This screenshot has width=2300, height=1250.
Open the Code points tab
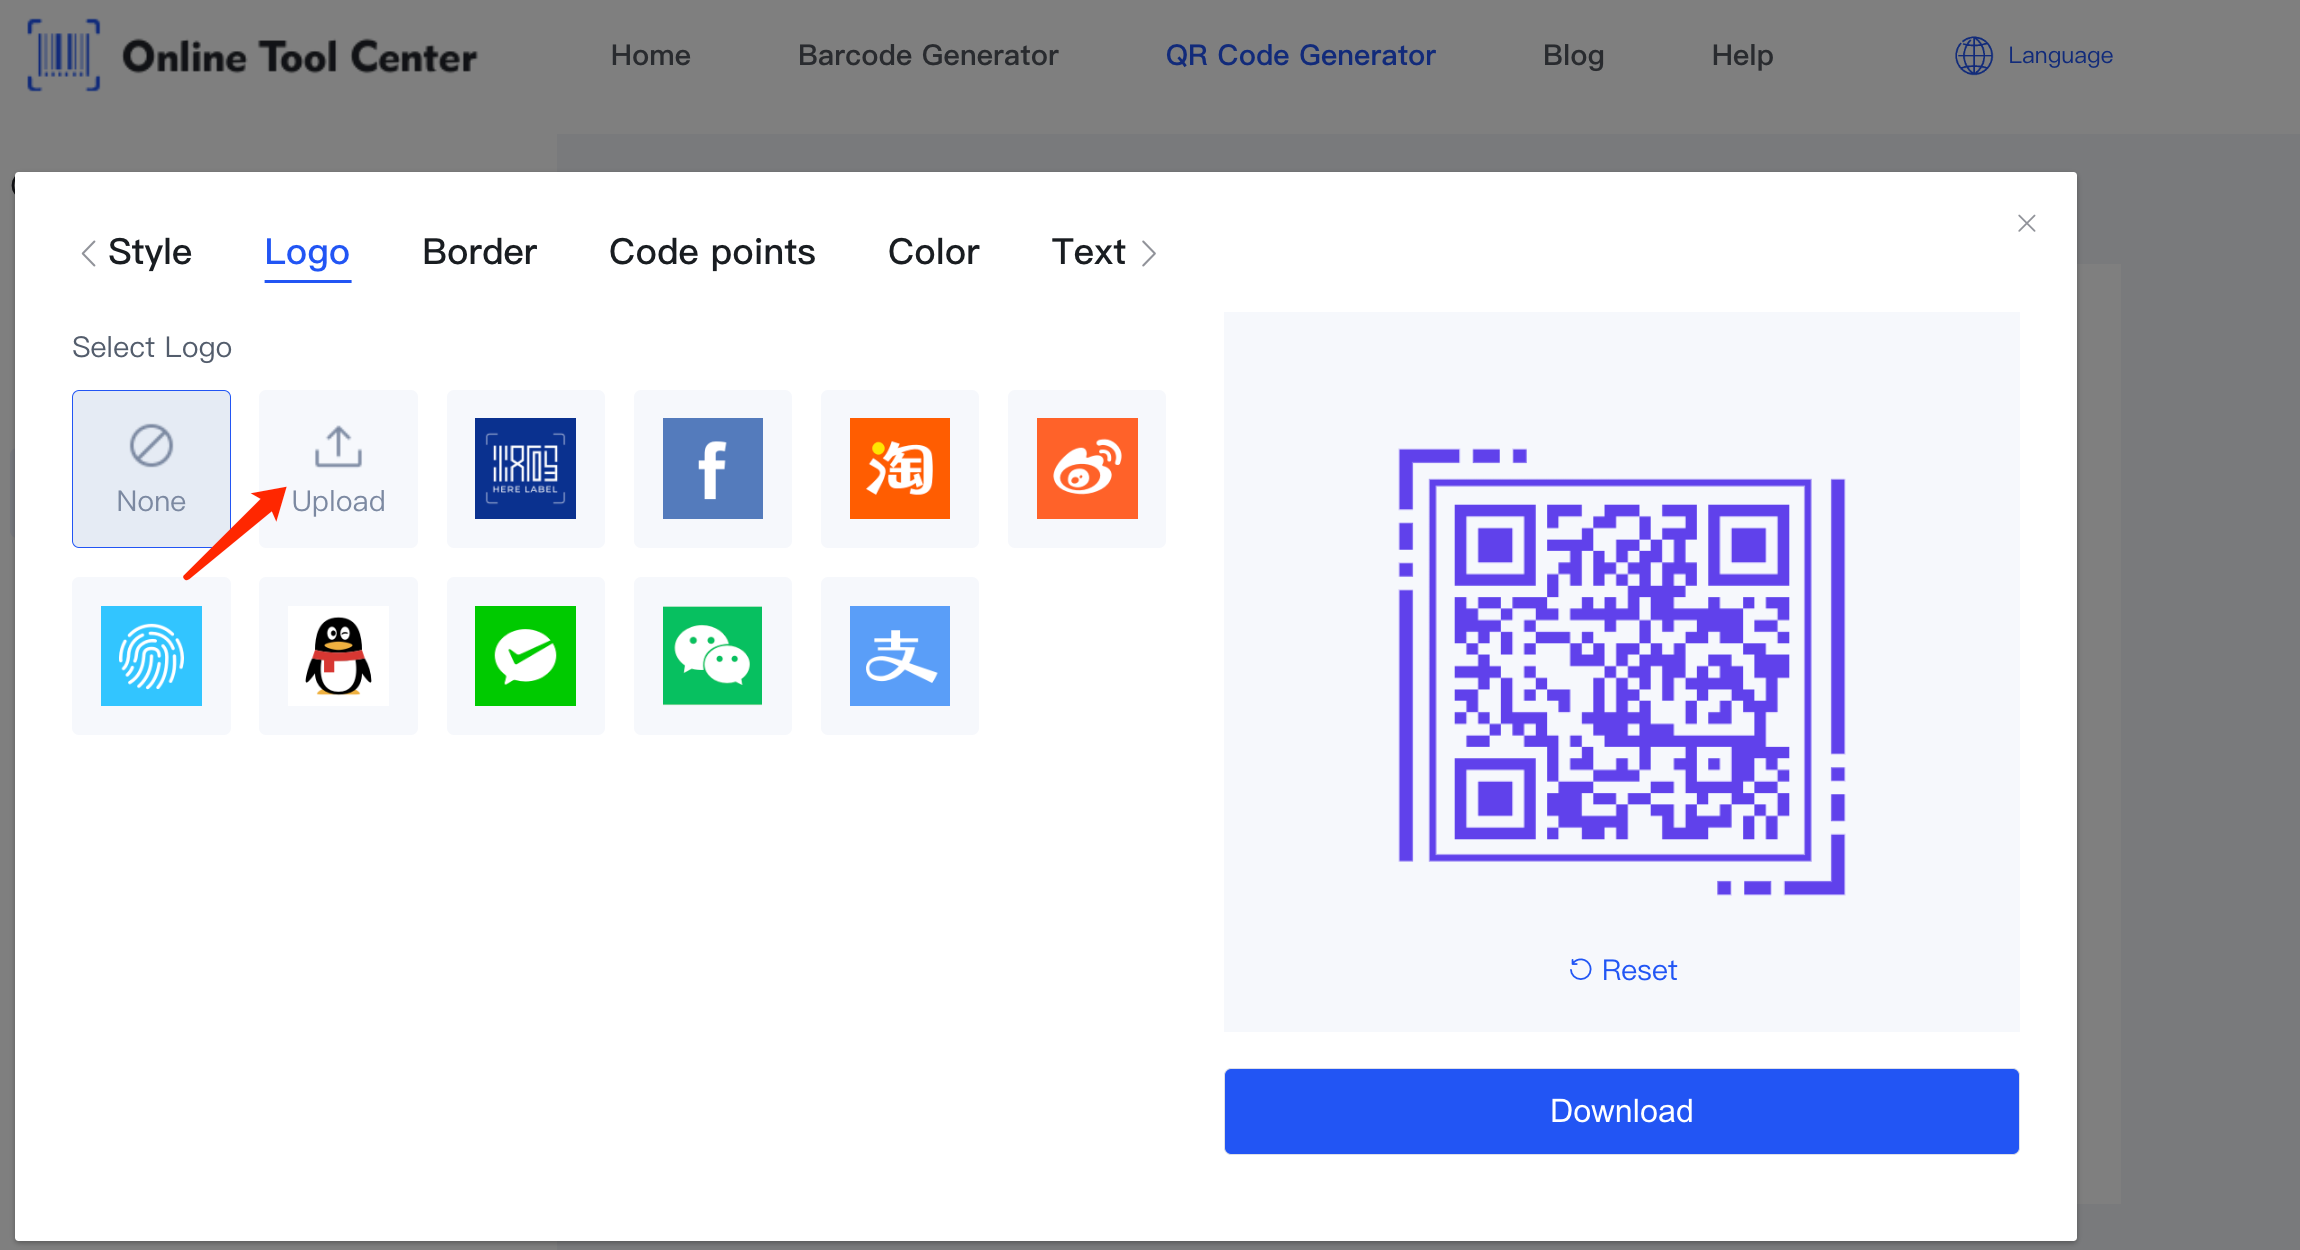point(712,251)
